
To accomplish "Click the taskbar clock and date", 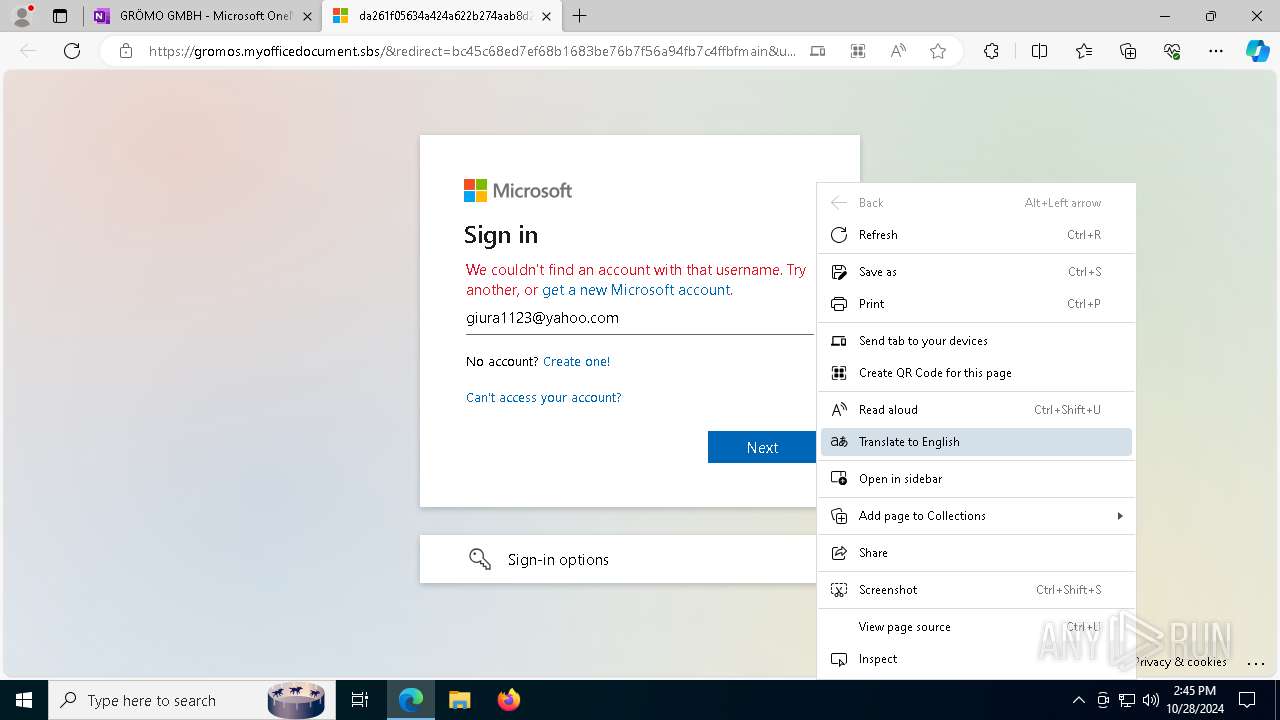I will 1194,700.
